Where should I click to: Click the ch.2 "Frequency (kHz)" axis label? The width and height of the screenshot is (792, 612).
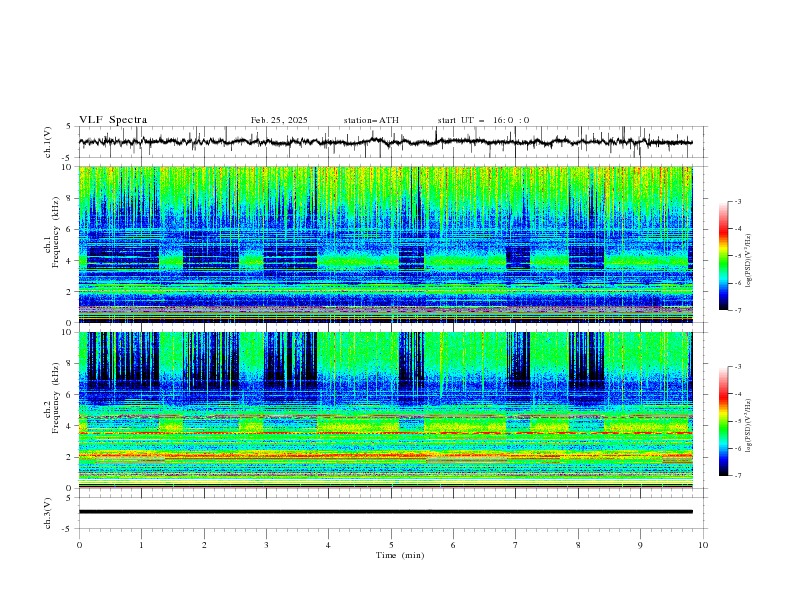point(55,398)
